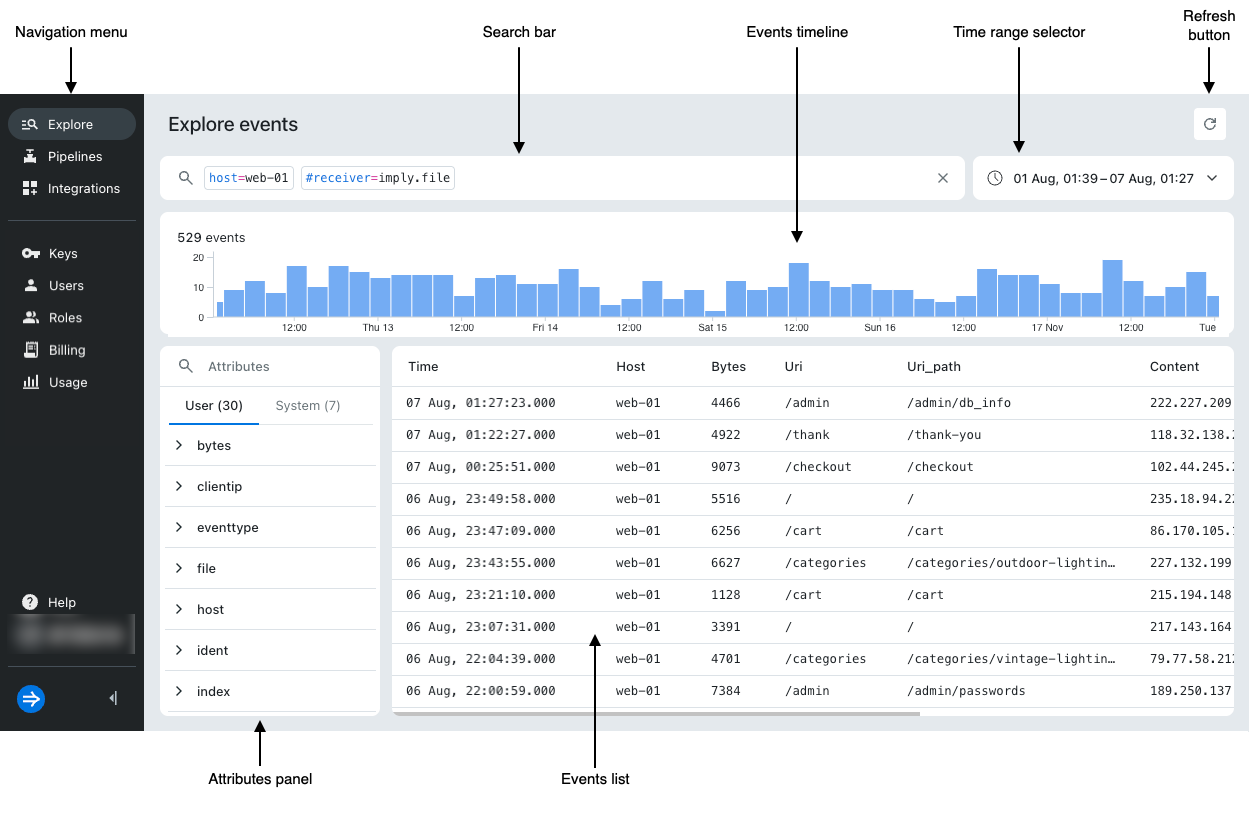Click the Attributes search field
This screenshot has height=821, width=1249.
(x=280, y=366)
